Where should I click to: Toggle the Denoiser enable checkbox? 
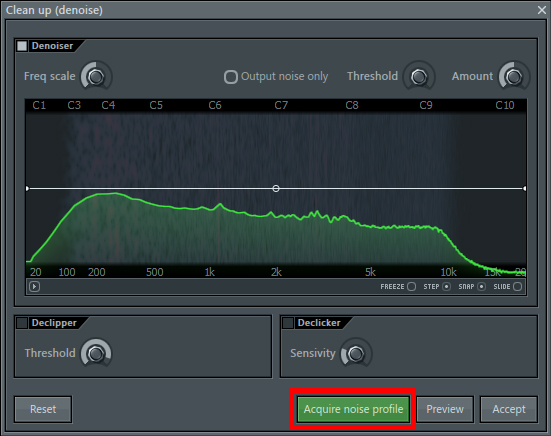click(x=22, y=46)
